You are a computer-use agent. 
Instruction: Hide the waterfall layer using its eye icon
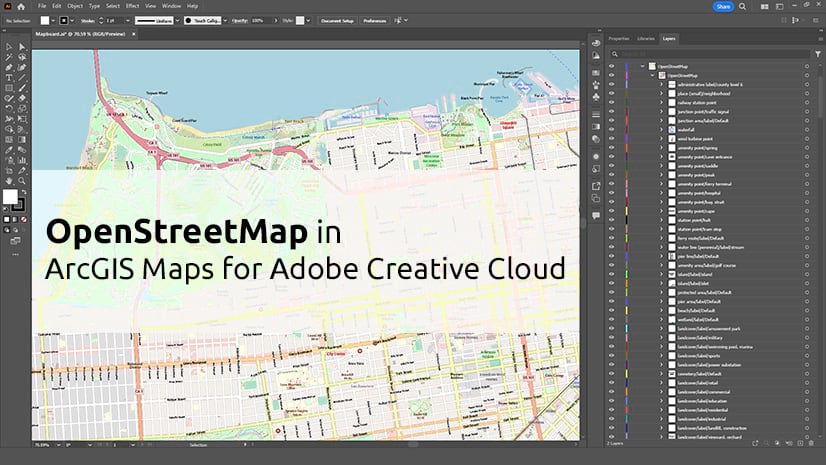(x=611, y=129)
